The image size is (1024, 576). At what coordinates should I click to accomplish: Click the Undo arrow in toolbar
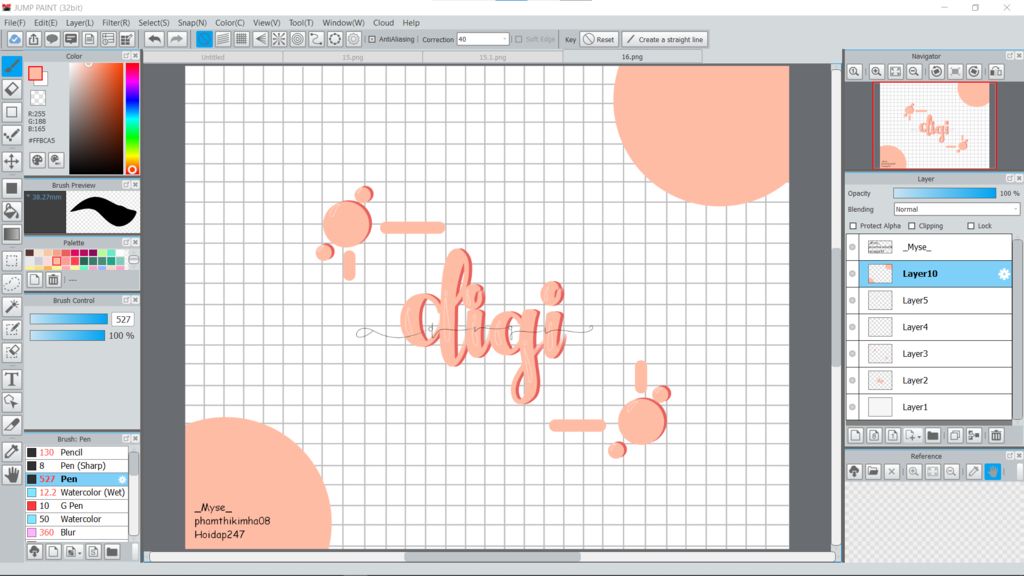coord(154,39)
